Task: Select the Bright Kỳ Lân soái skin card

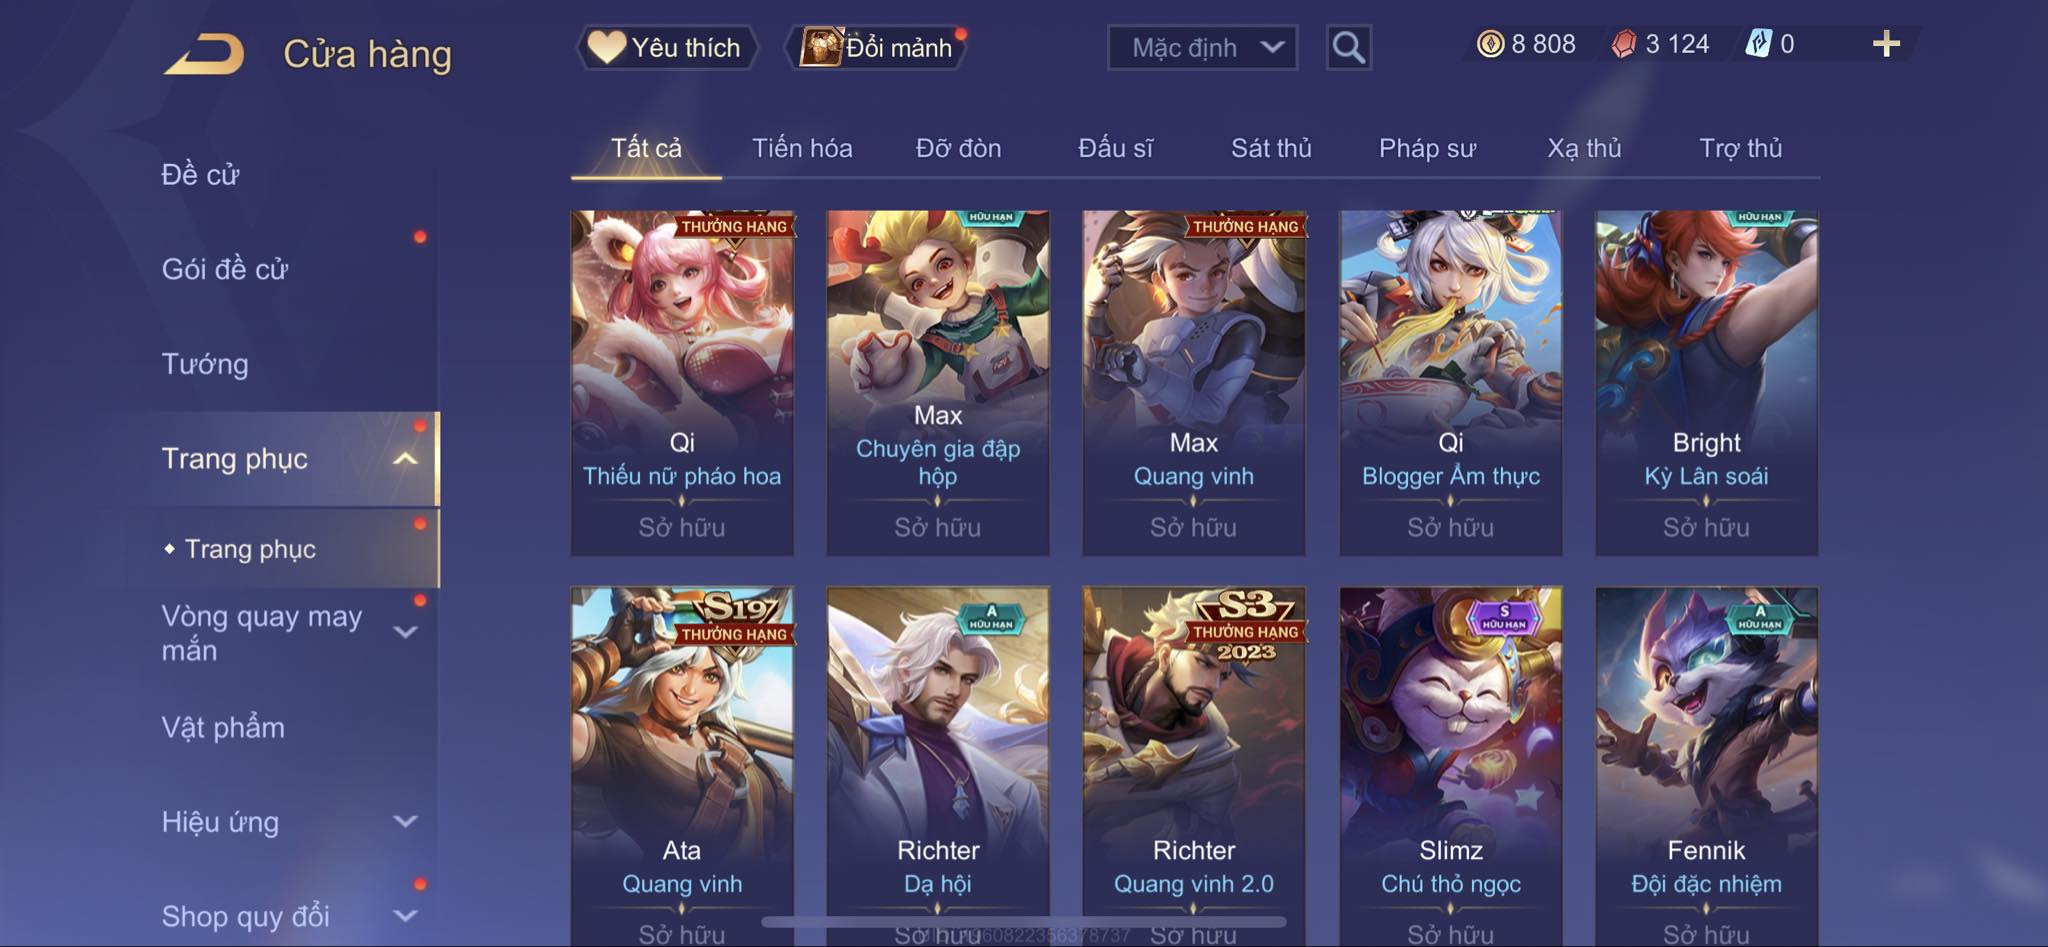Action: tap(1706, 383)
